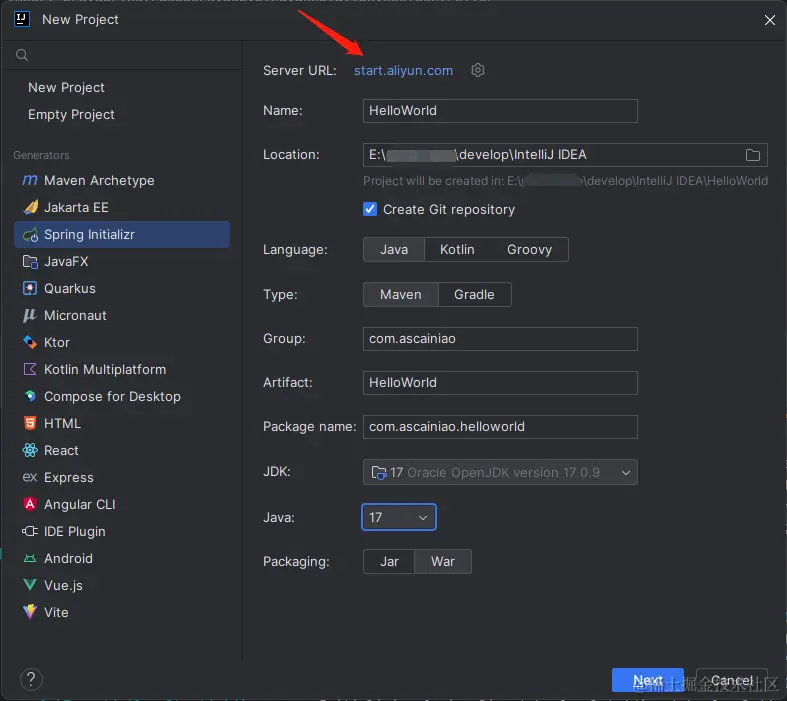Select the Angular CLI icon
This screenshot has width=787, height=701.
coord(30,504)
